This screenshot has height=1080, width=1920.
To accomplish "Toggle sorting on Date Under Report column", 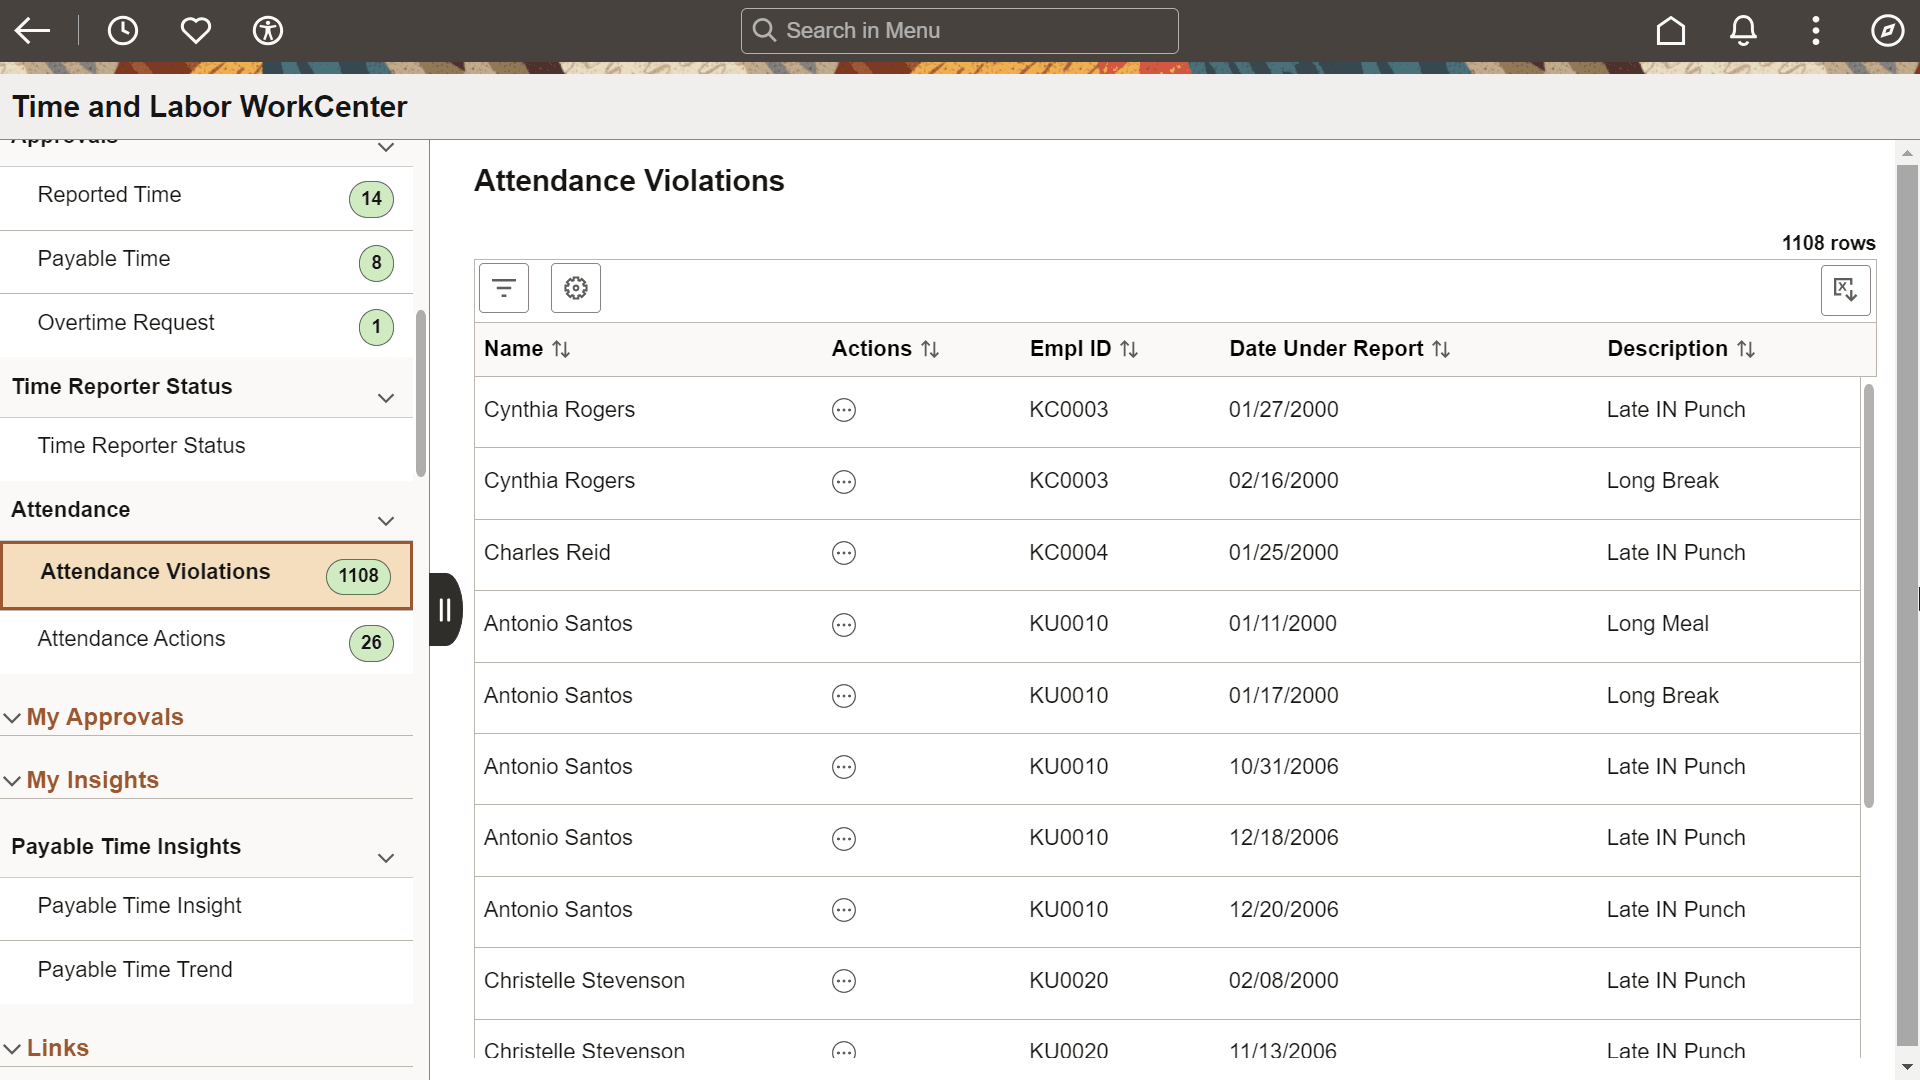I will 1441,349.
